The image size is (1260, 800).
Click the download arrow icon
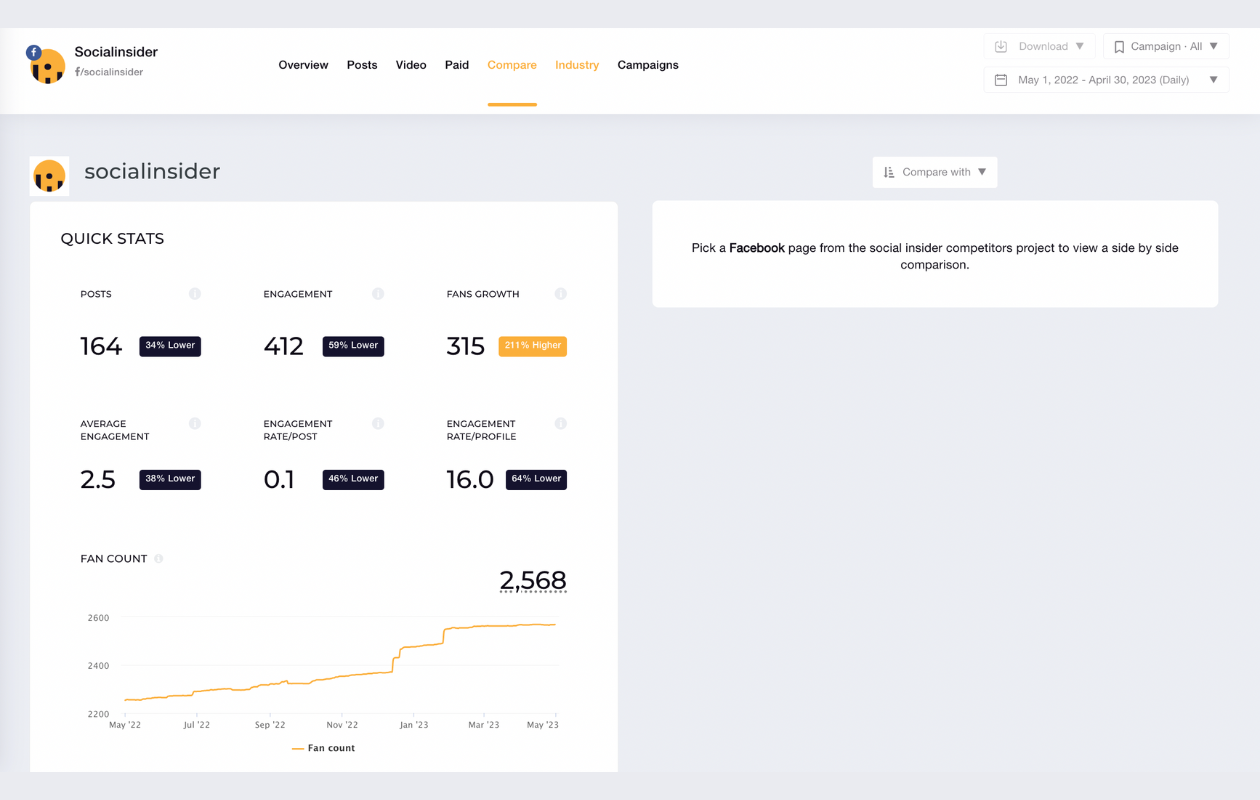pyautogui.click(x=1001, y=46)
